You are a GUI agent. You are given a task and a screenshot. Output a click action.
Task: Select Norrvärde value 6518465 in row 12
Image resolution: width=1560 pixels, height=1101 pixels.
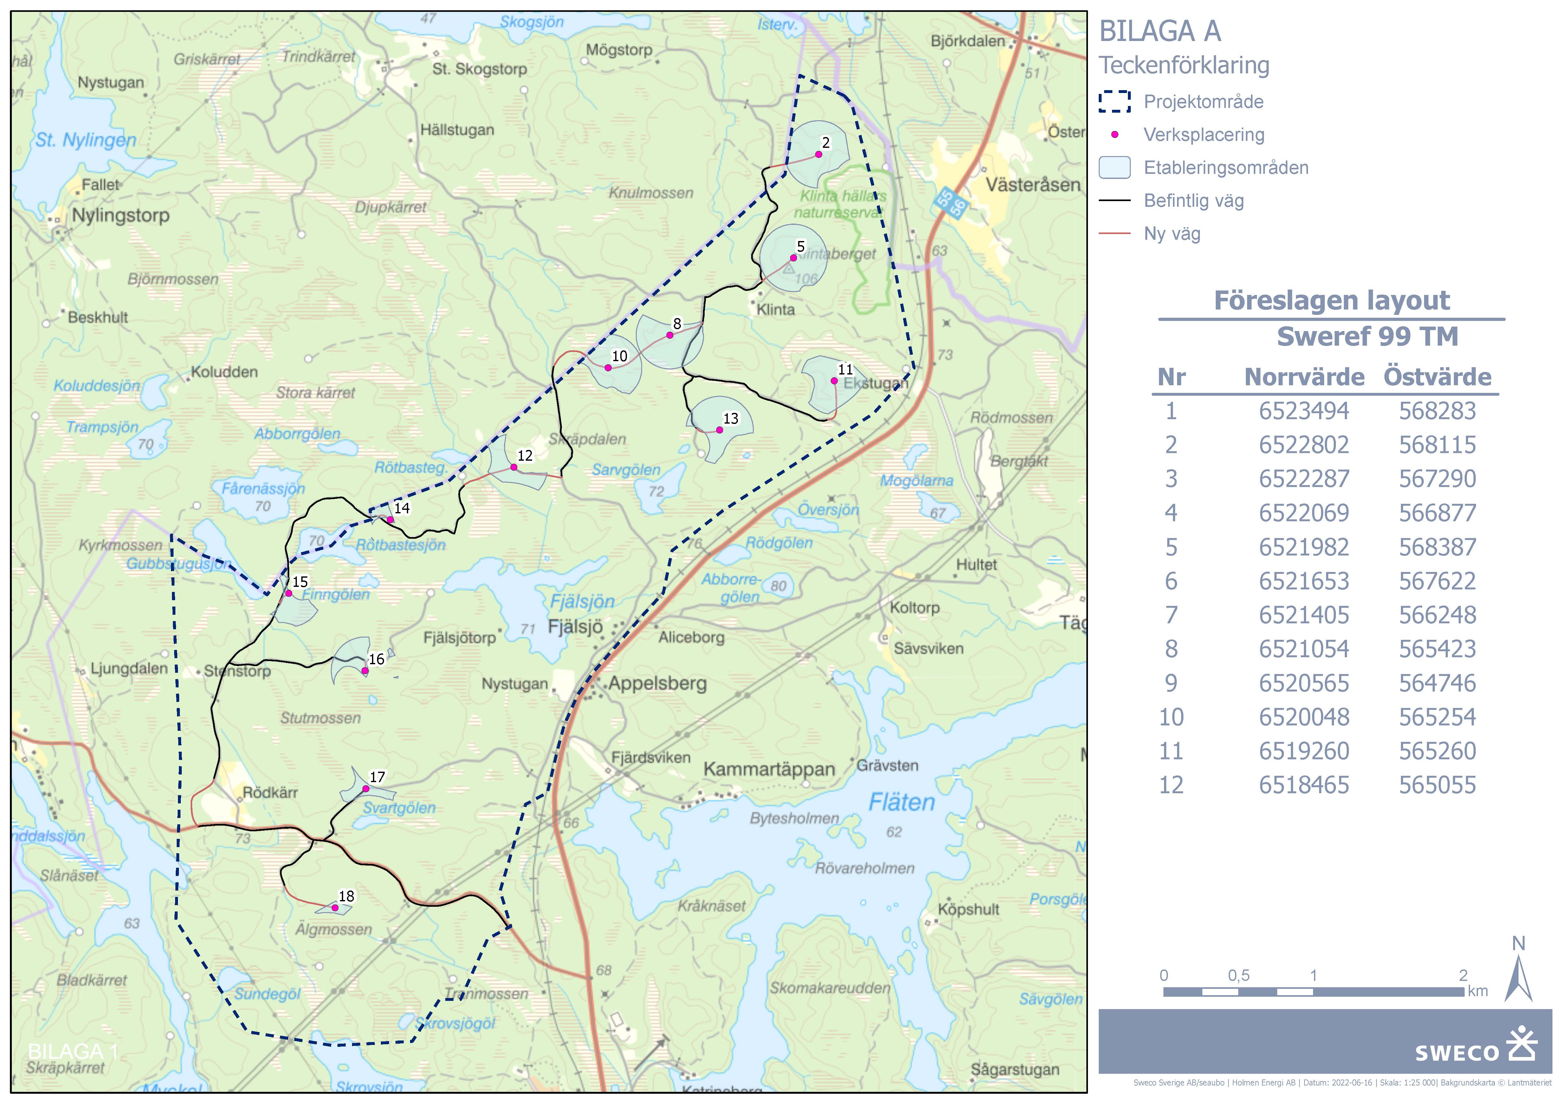coord(1303,785)
